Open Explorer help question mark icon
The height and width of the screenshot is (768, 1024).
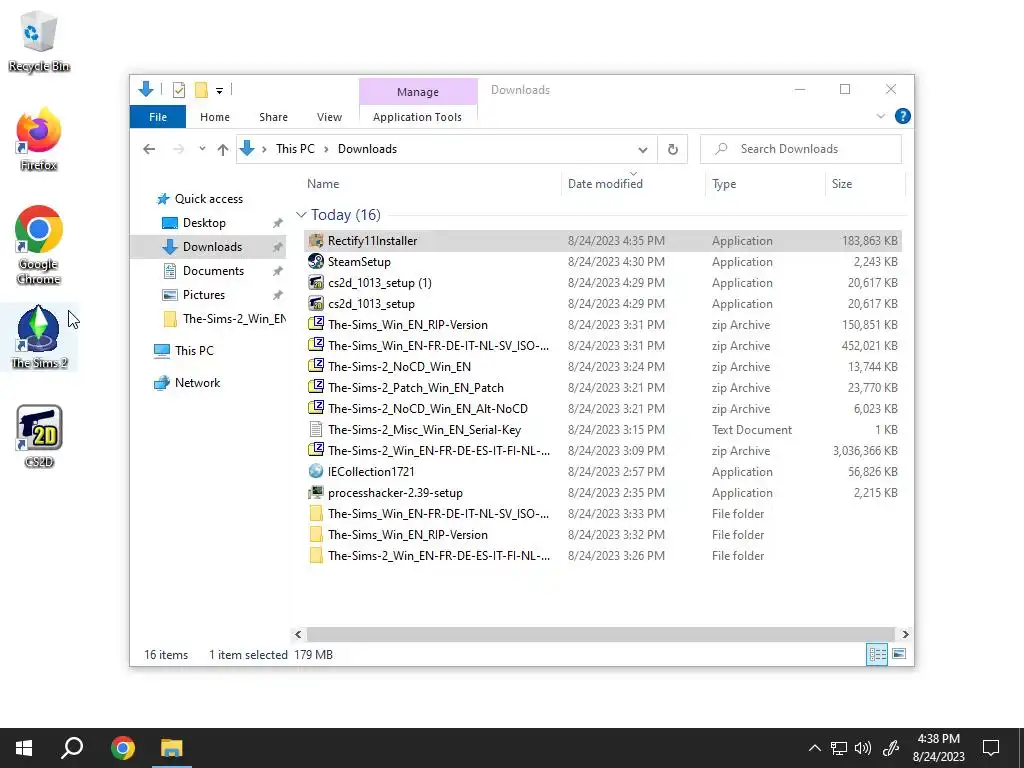pos(903,116)
